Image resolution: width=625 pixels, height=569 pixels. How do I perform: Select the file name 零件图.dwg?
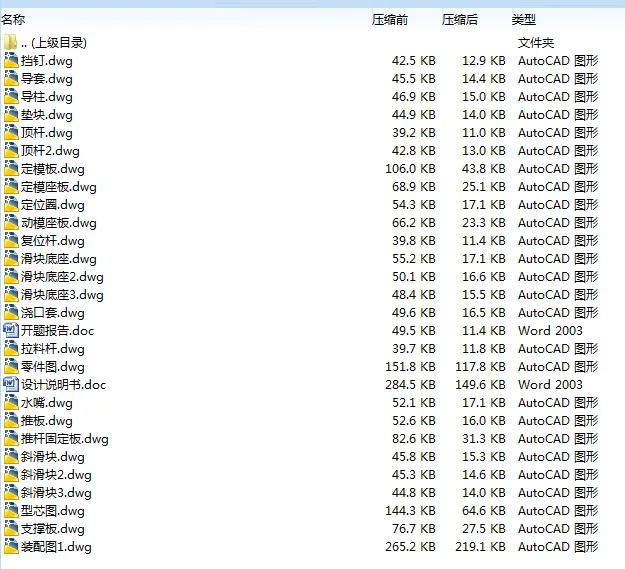click(53, 367)
